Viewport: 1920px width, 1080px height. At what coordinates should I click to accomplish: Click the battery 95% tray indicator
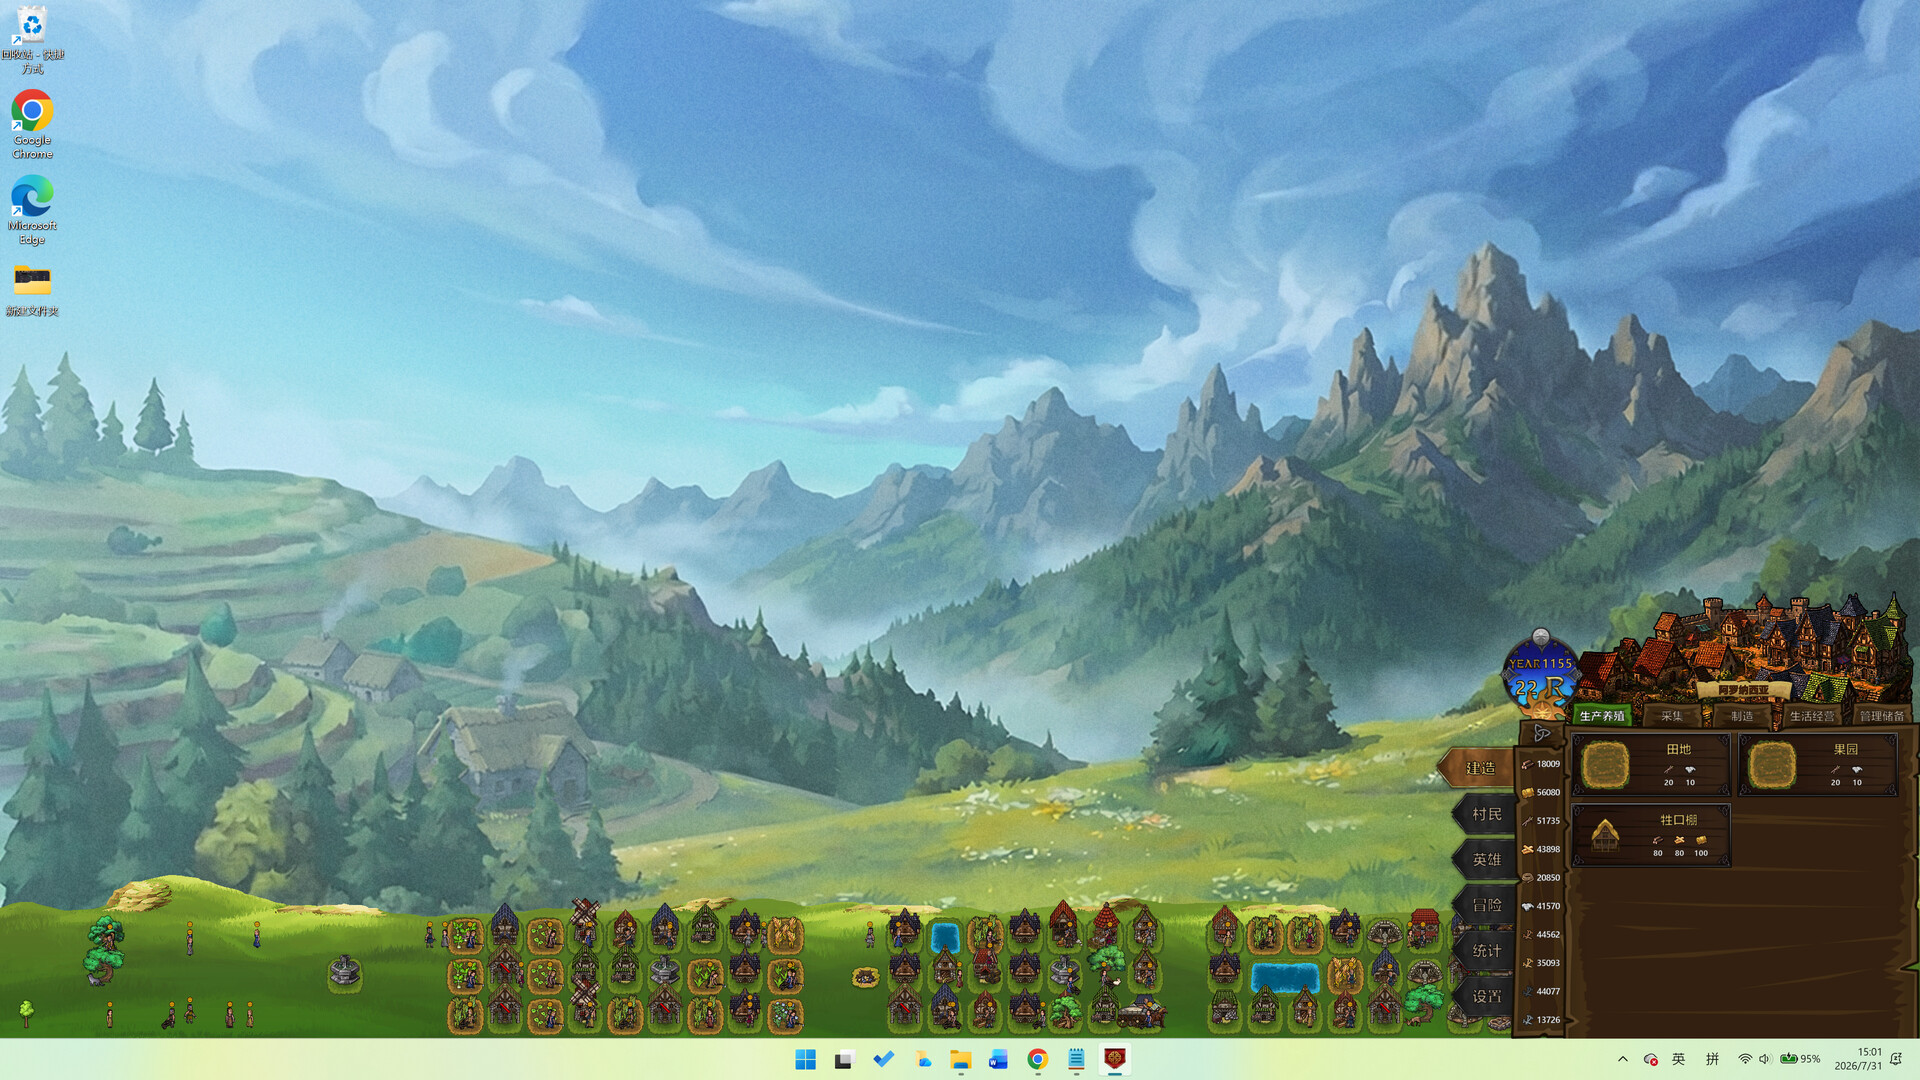(1800, 1059)
